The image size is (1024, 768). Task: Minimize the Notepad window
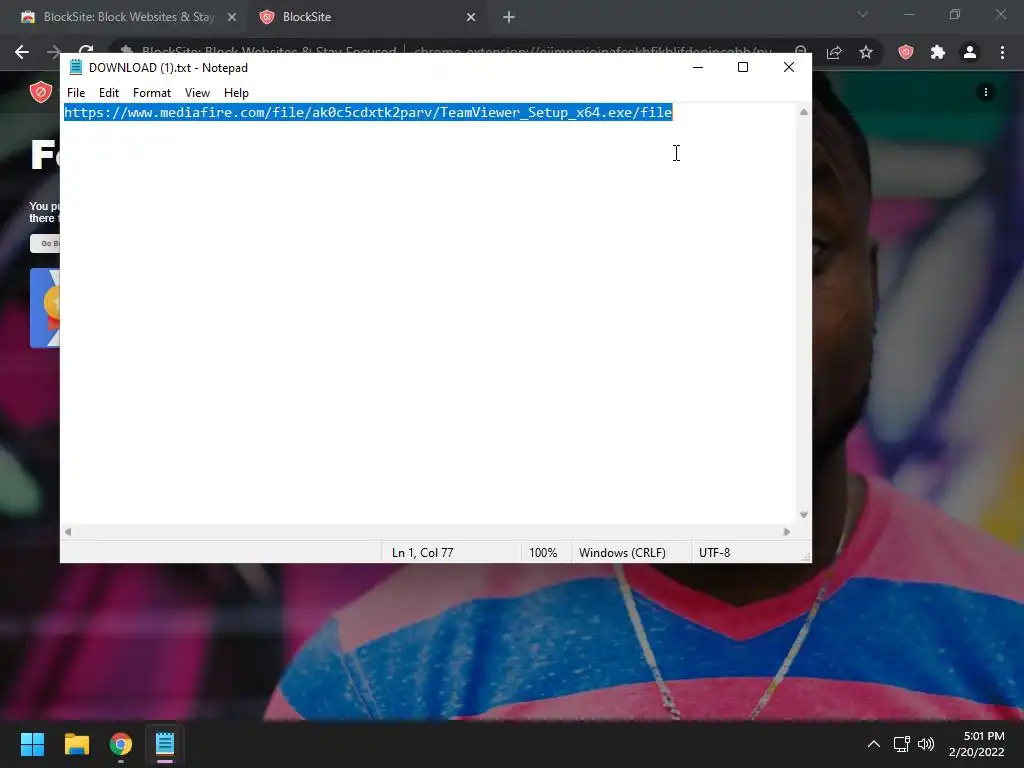(697, 67)
